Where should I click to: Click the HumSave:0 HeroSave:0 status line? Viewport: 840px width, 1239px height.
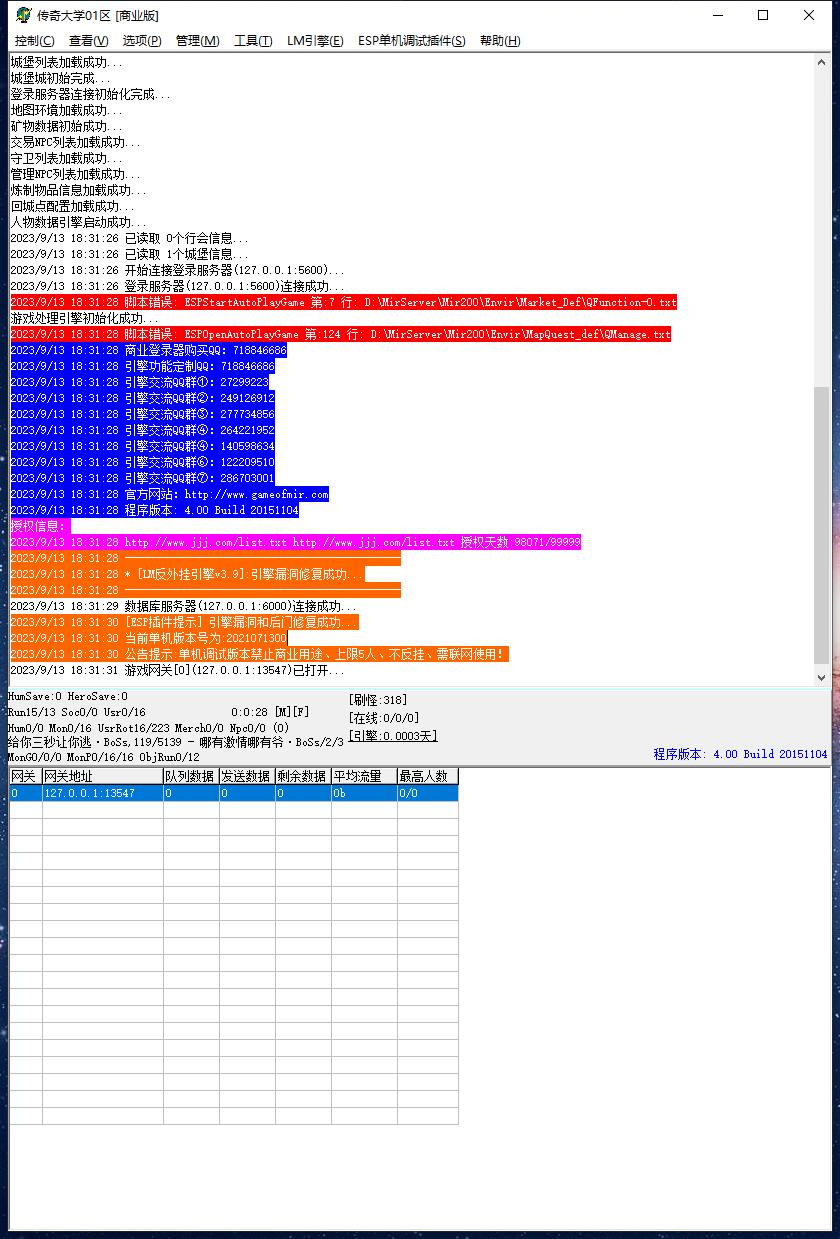pos(68,696)
